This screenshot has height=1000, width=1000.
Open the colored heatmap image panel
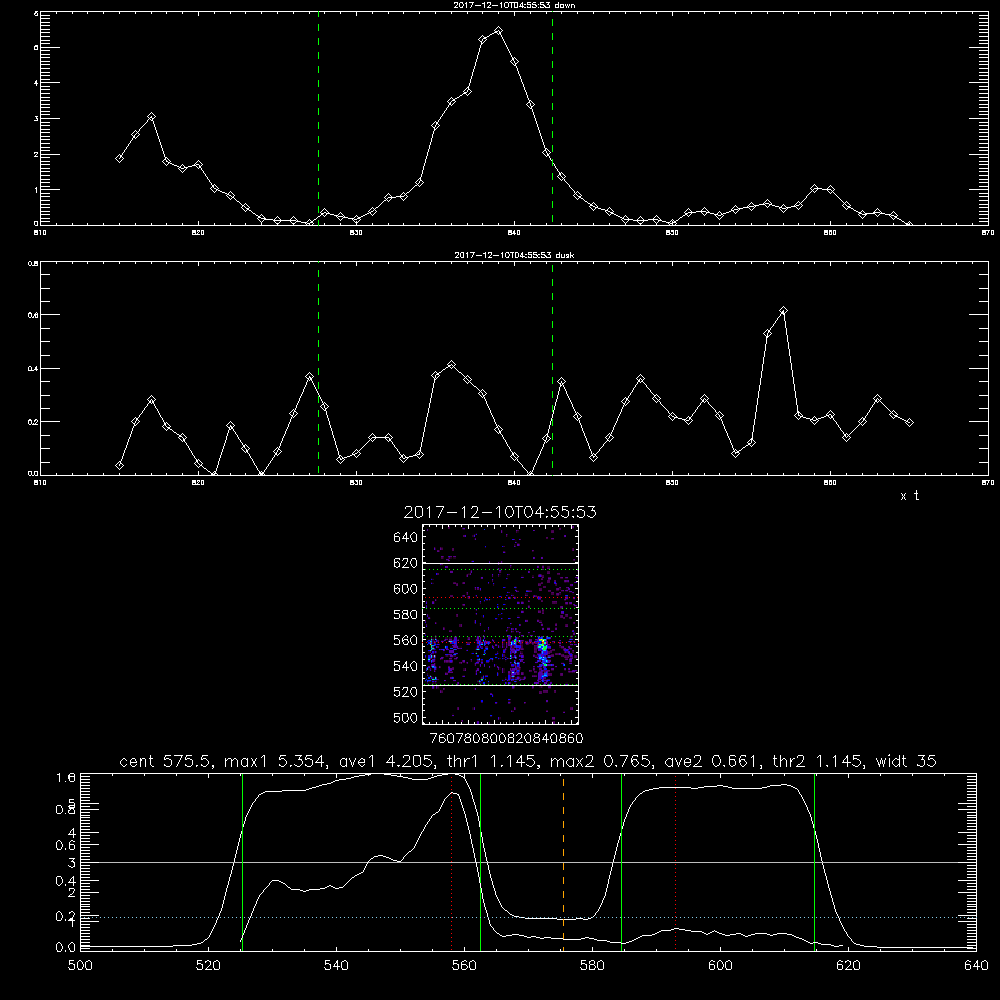(500, 624)
